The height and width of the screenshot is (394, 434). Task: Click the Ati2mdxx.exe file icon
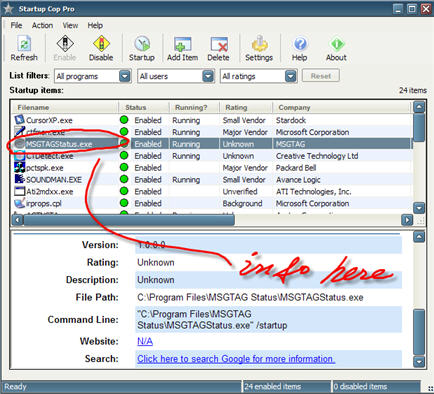pyautogui.click(x=20, y=191)
